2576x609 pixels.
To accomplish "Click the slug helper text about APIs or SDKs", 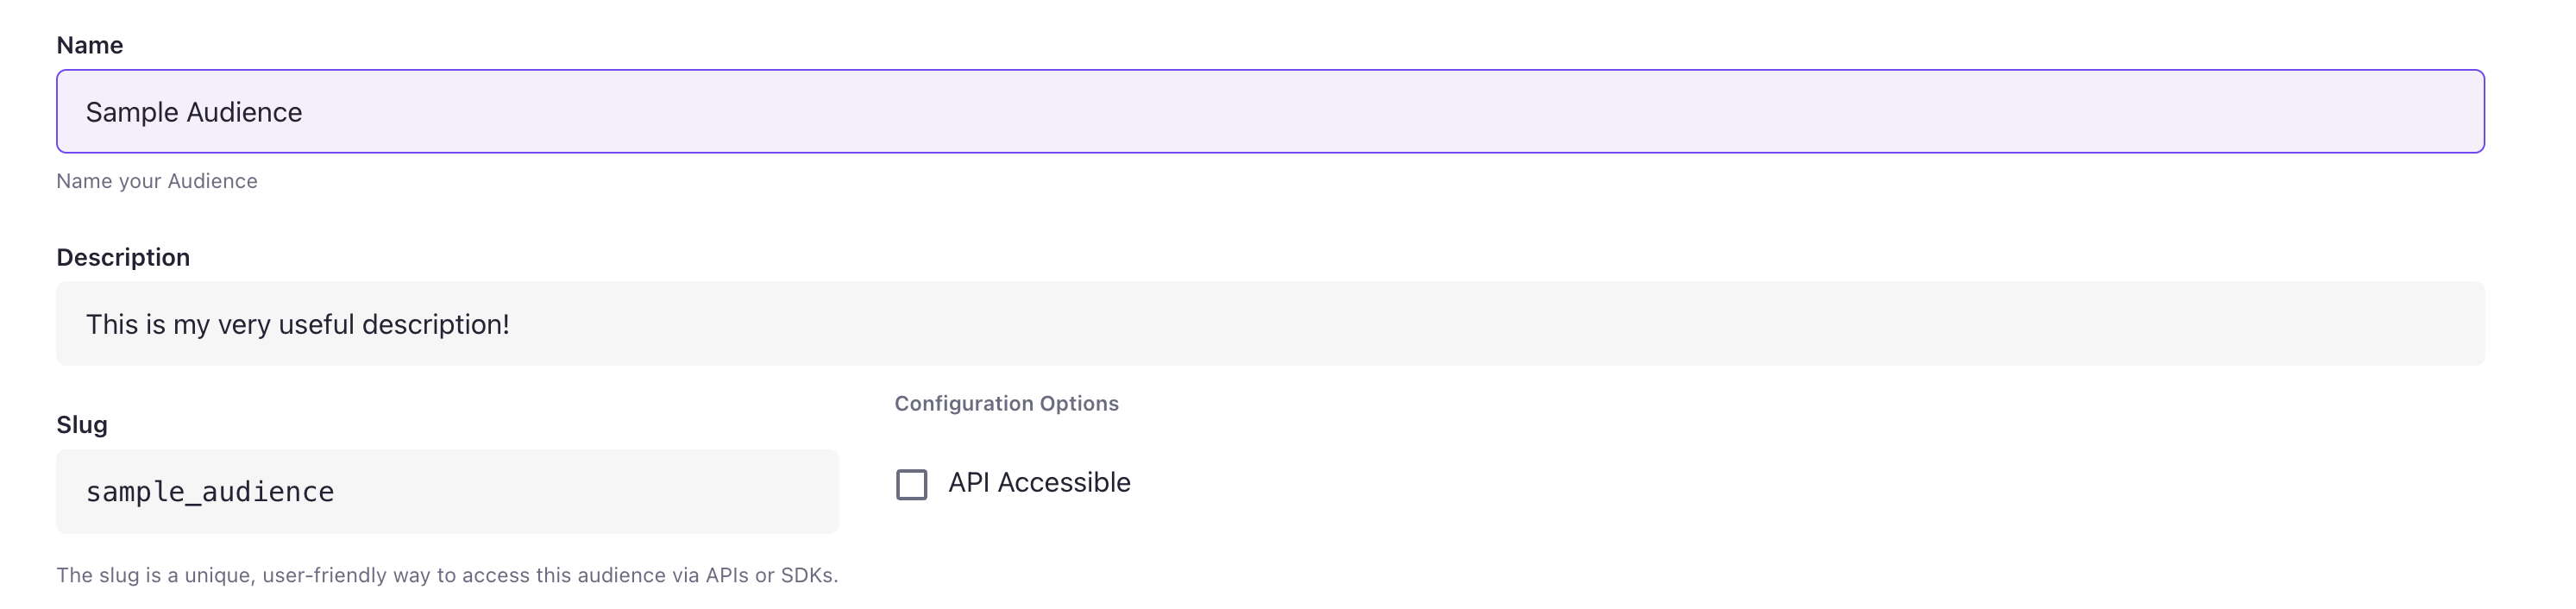I will pyautogui.click(x=447, y=575).
